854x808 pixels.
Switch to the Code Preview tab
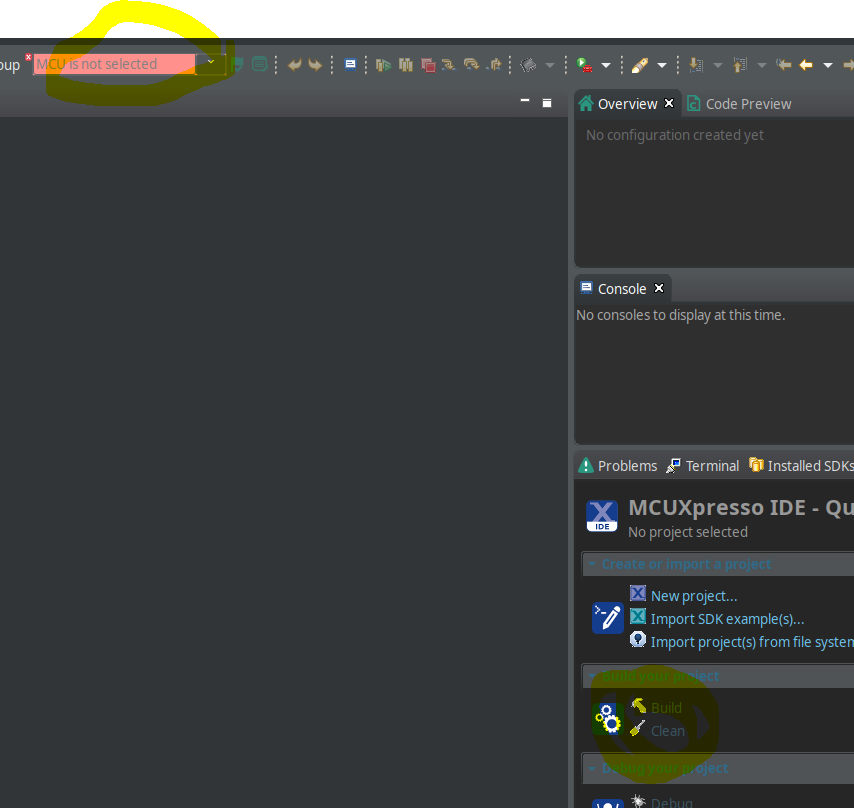[739, 103]
